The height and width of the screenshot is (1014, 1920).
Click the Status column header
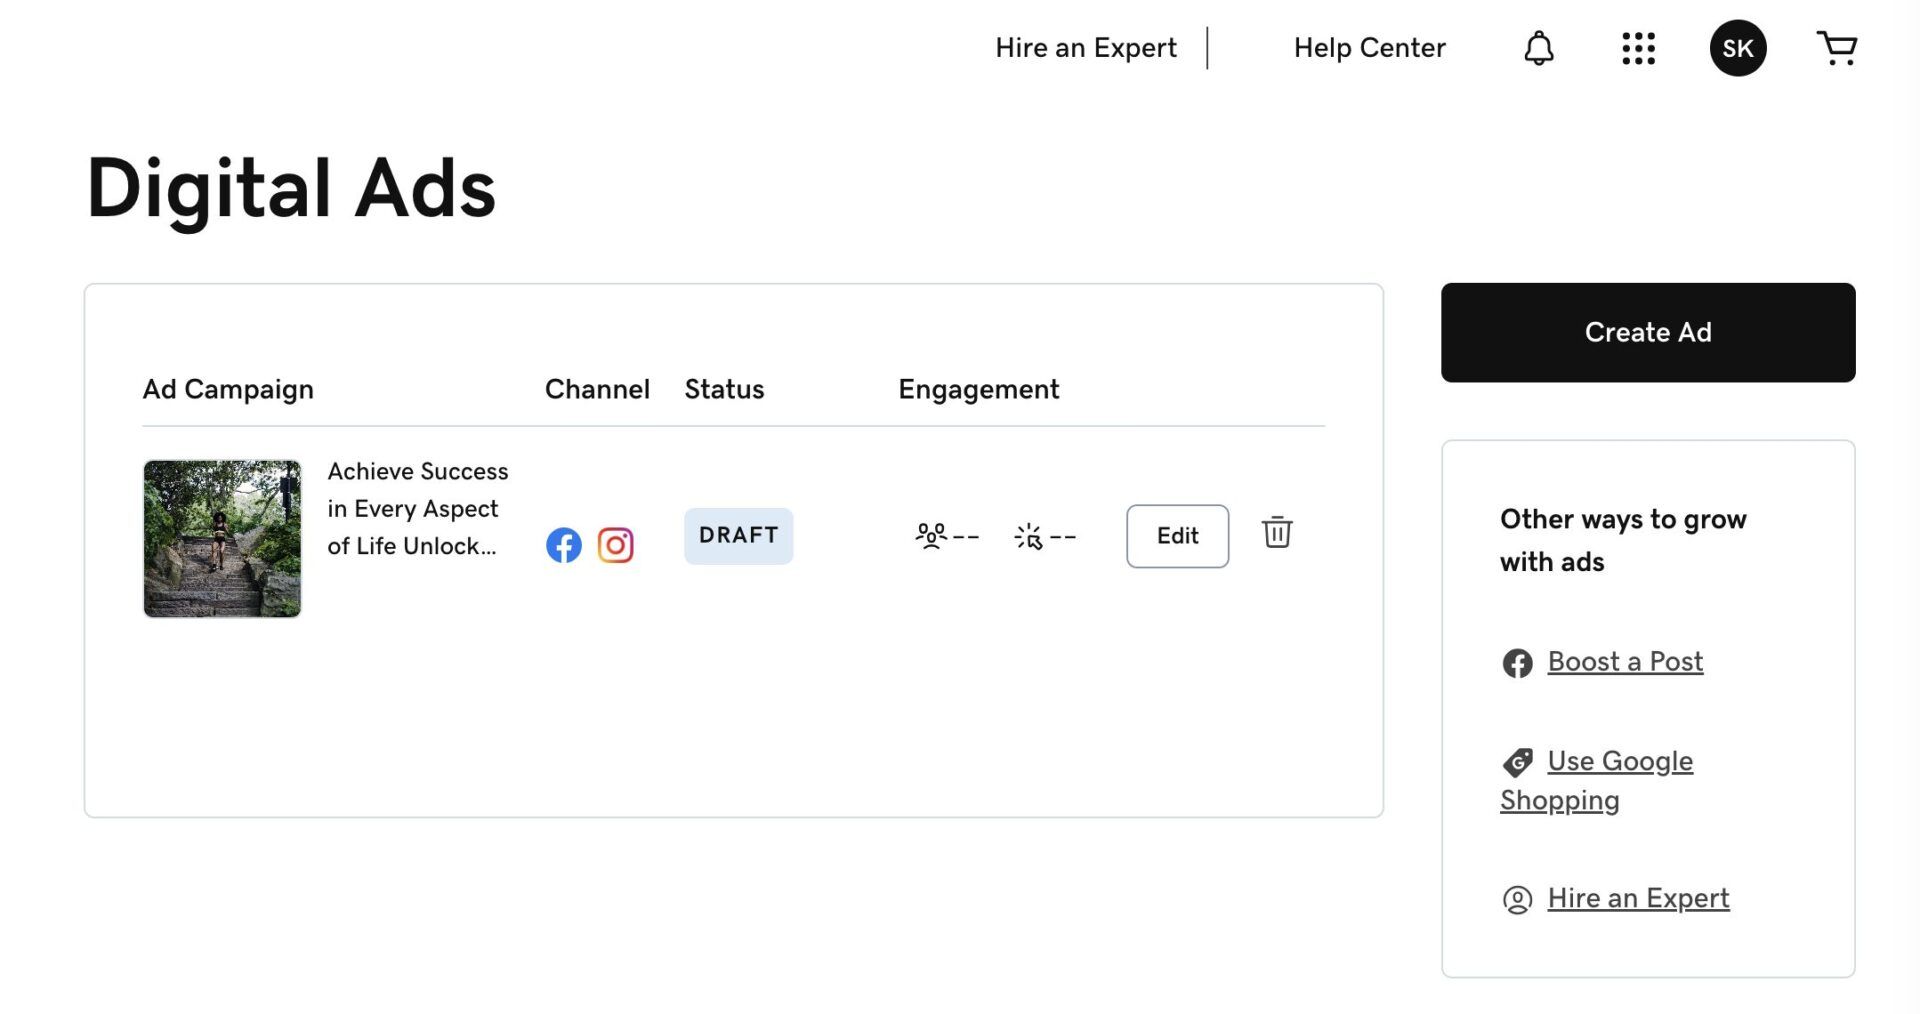[724, 389]
